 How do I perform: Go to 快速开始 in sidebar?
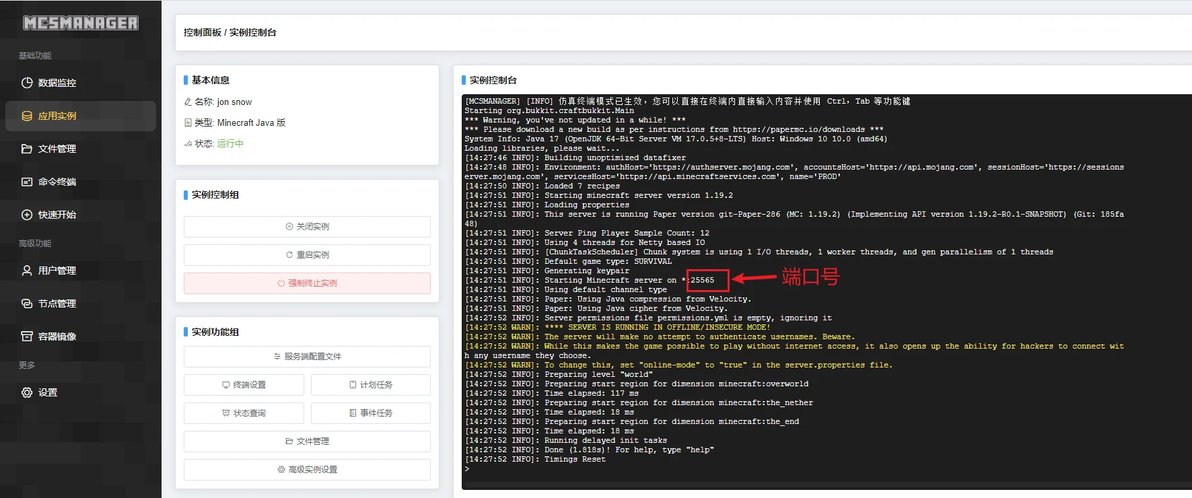pyautogui.click(x=80, y=214)
